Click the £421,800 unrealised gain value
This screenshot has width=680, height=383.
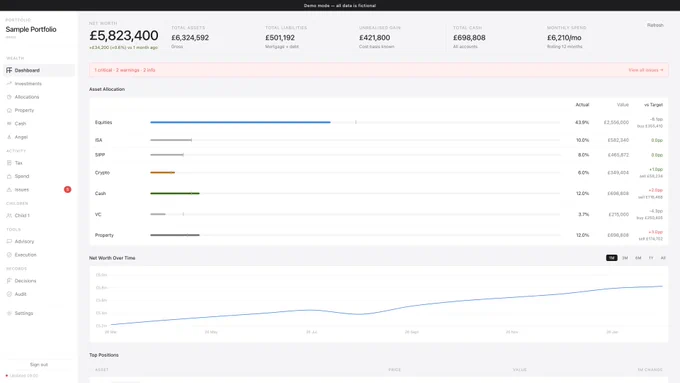tap(374, 38)
